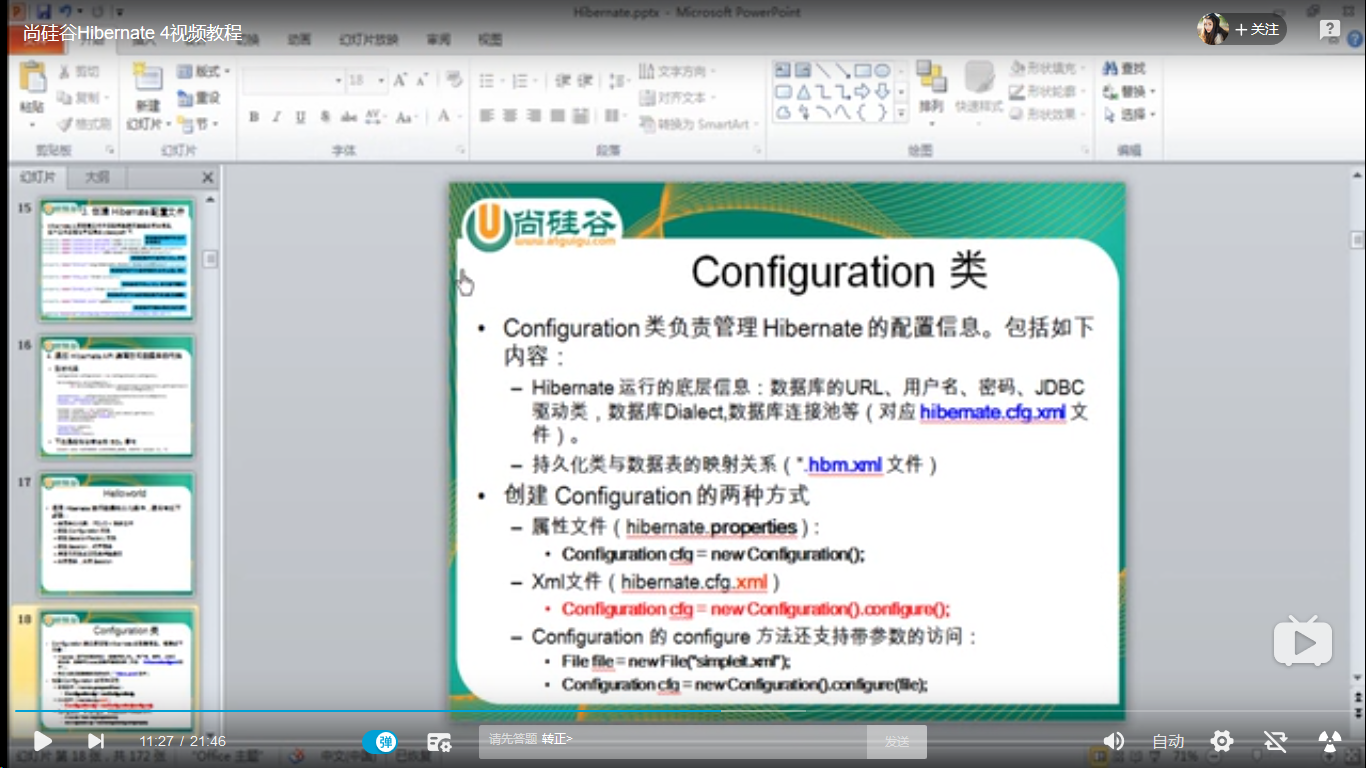The image size is (1366, 768).
Task: Click the 发送 send button
Action: tap(897, 742)
